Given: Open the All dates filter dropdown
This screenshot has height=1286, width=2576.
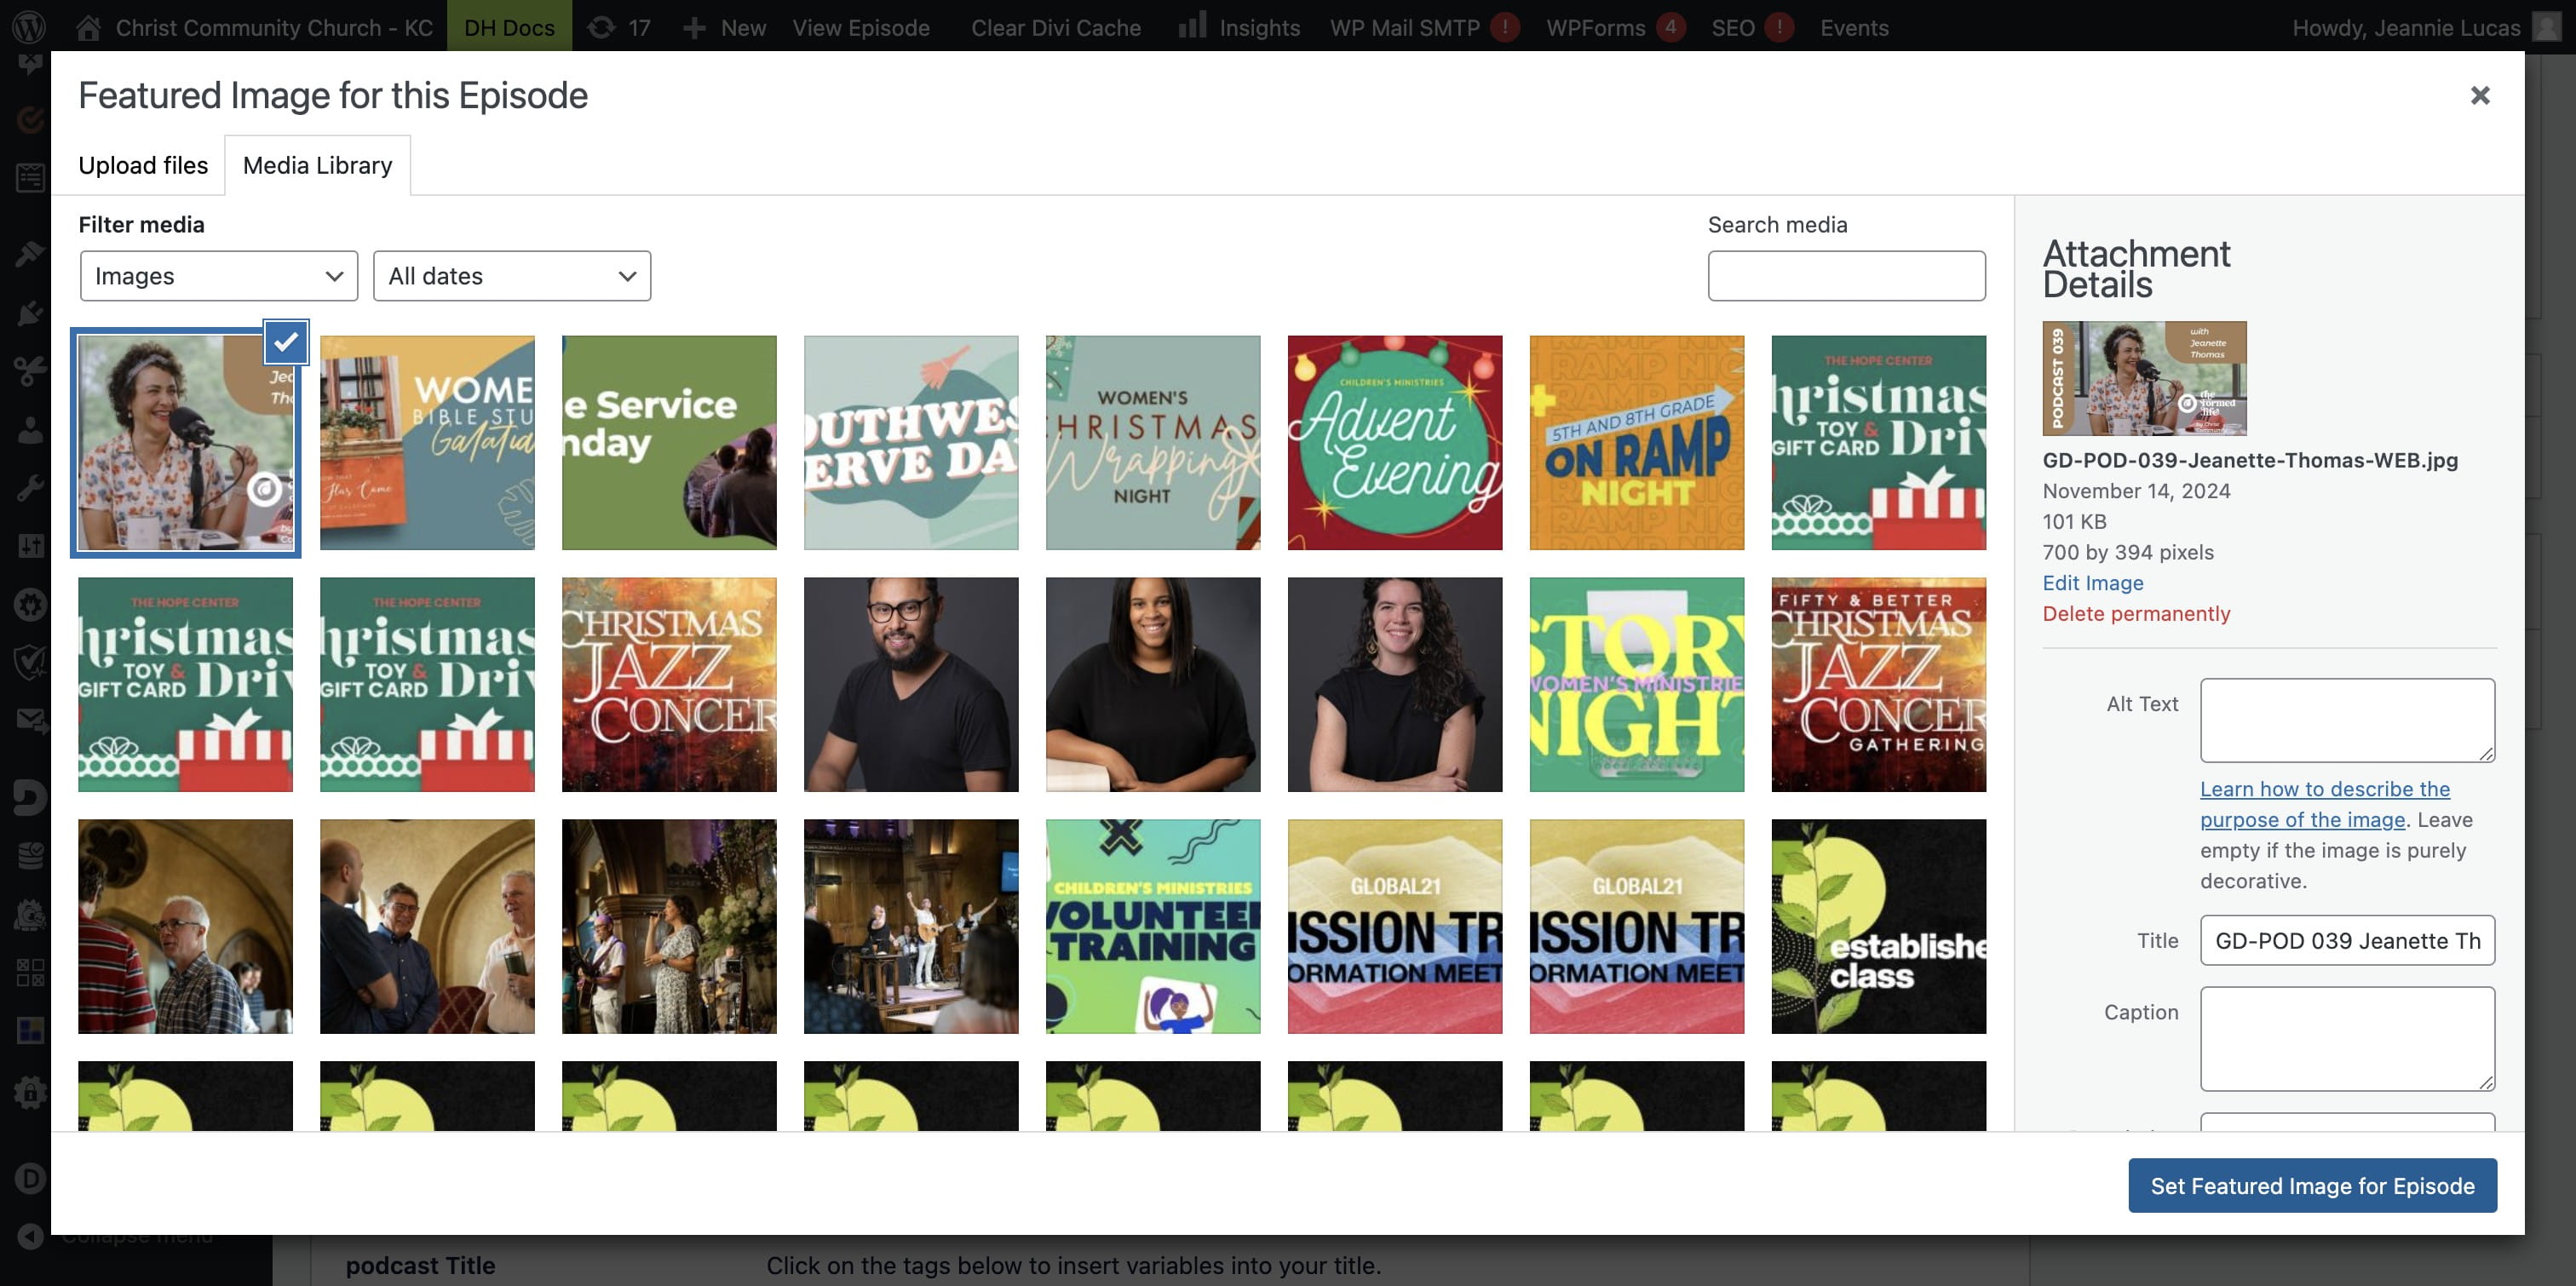Looking at the screenshot, I should coord(512,276).
